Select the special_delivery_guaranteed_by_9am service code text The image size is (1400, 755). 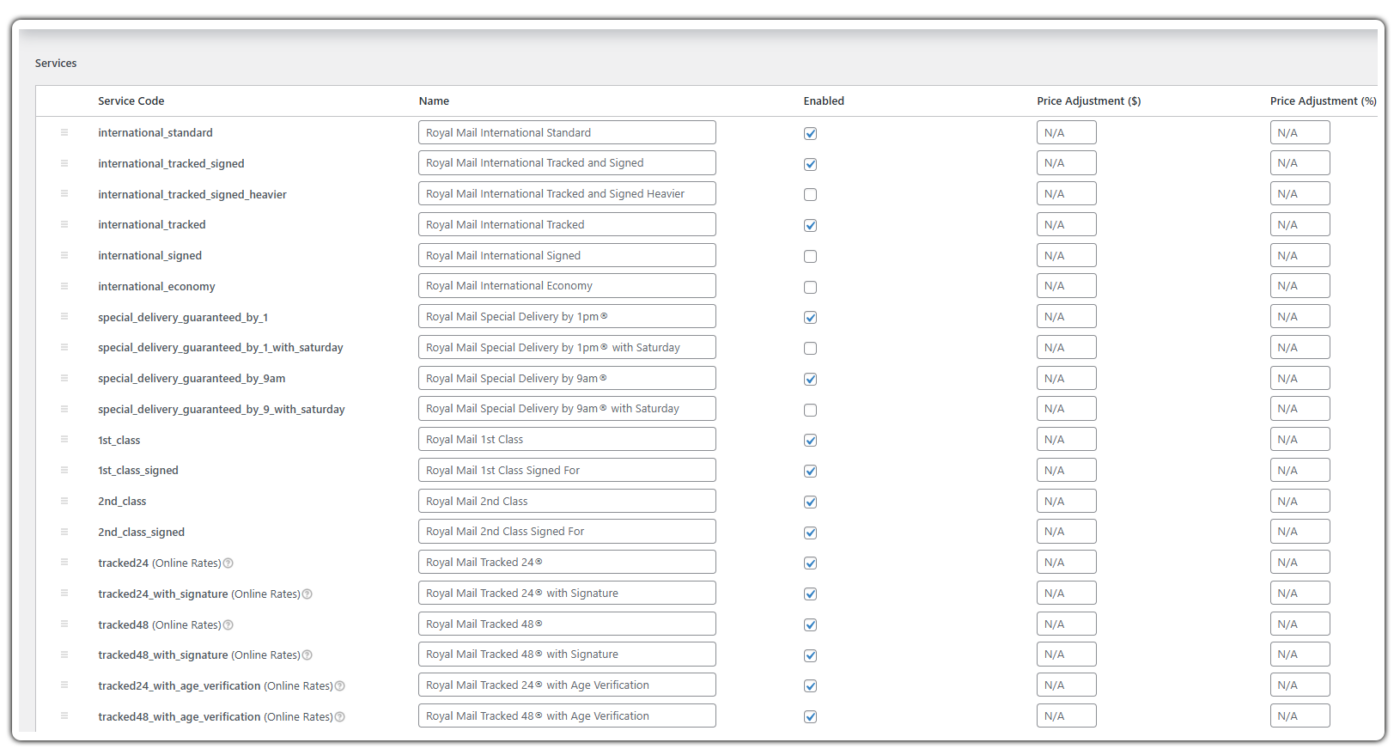(x=192, y=379)
